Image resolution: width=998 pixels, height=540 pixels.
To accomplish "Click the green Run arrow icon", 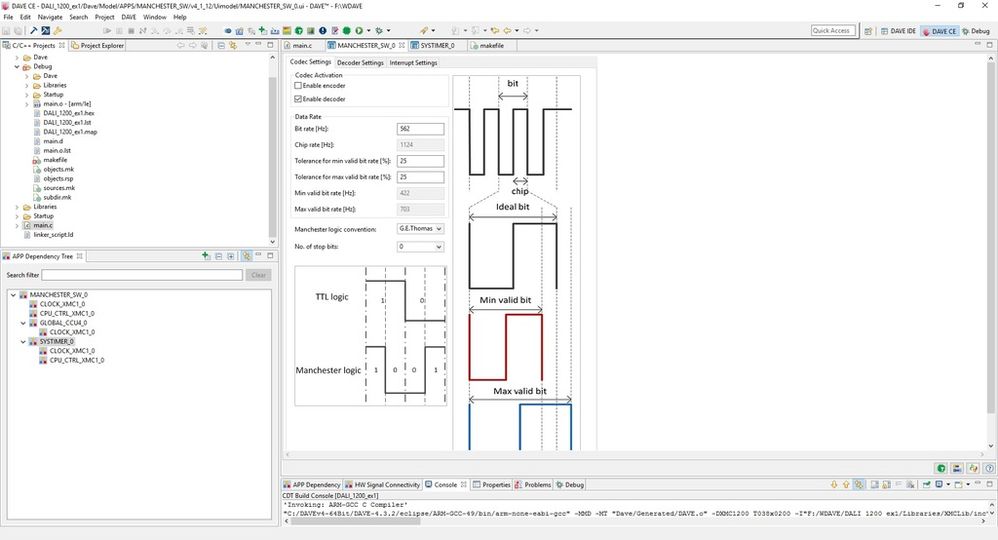I will pyautogui.click(x=359, y=31).
